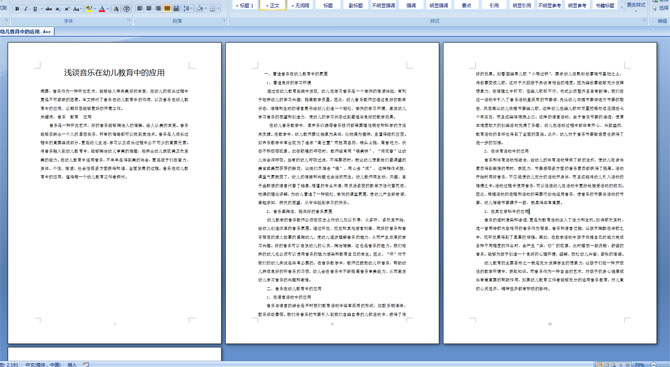
Task: Expand the line spacing dropdown
Action: (191, 9)
